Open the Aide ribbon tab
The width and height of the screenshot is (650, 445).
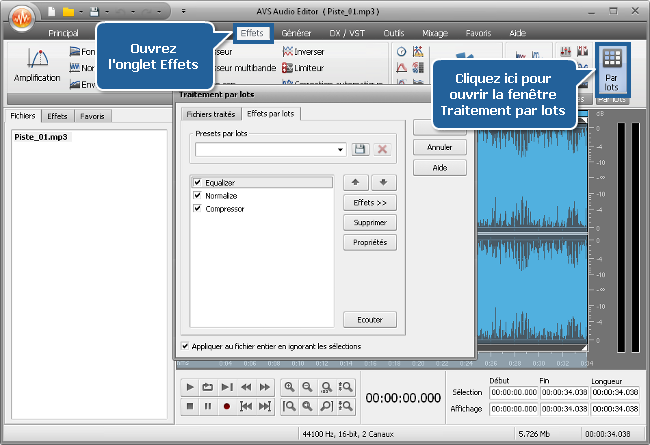click(x=517, y=33)
